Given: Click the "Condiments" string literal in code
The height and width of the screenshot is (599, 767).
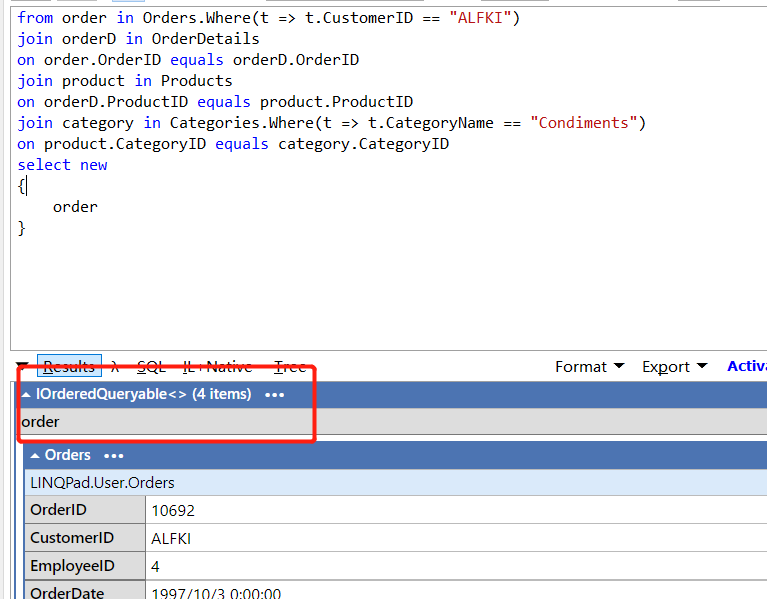Looking at the screenshot, I should coord(584,123).
